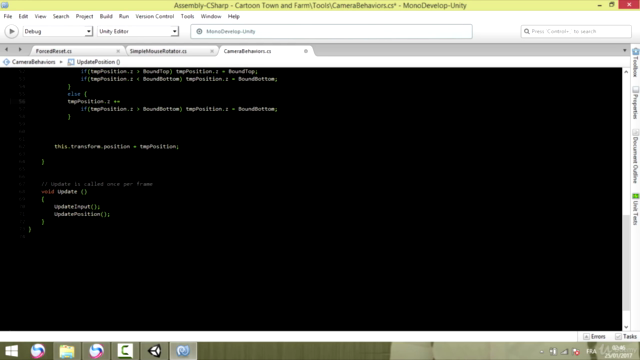The height and width of the screenshot is (360, 640).
Task: Close the unsaved CameraBehaviors.cs tab
Action: click(306, 51)
